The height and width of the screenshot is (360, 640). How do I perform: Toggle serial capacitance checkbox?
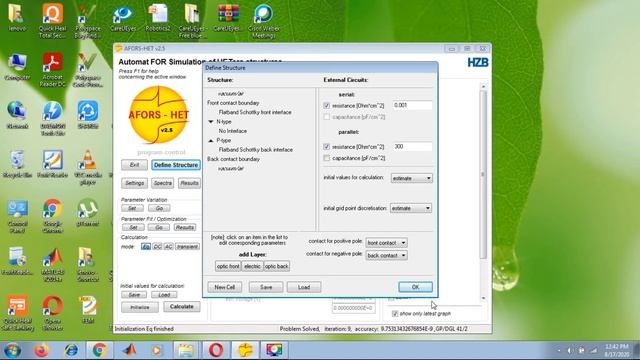(327, 117)
